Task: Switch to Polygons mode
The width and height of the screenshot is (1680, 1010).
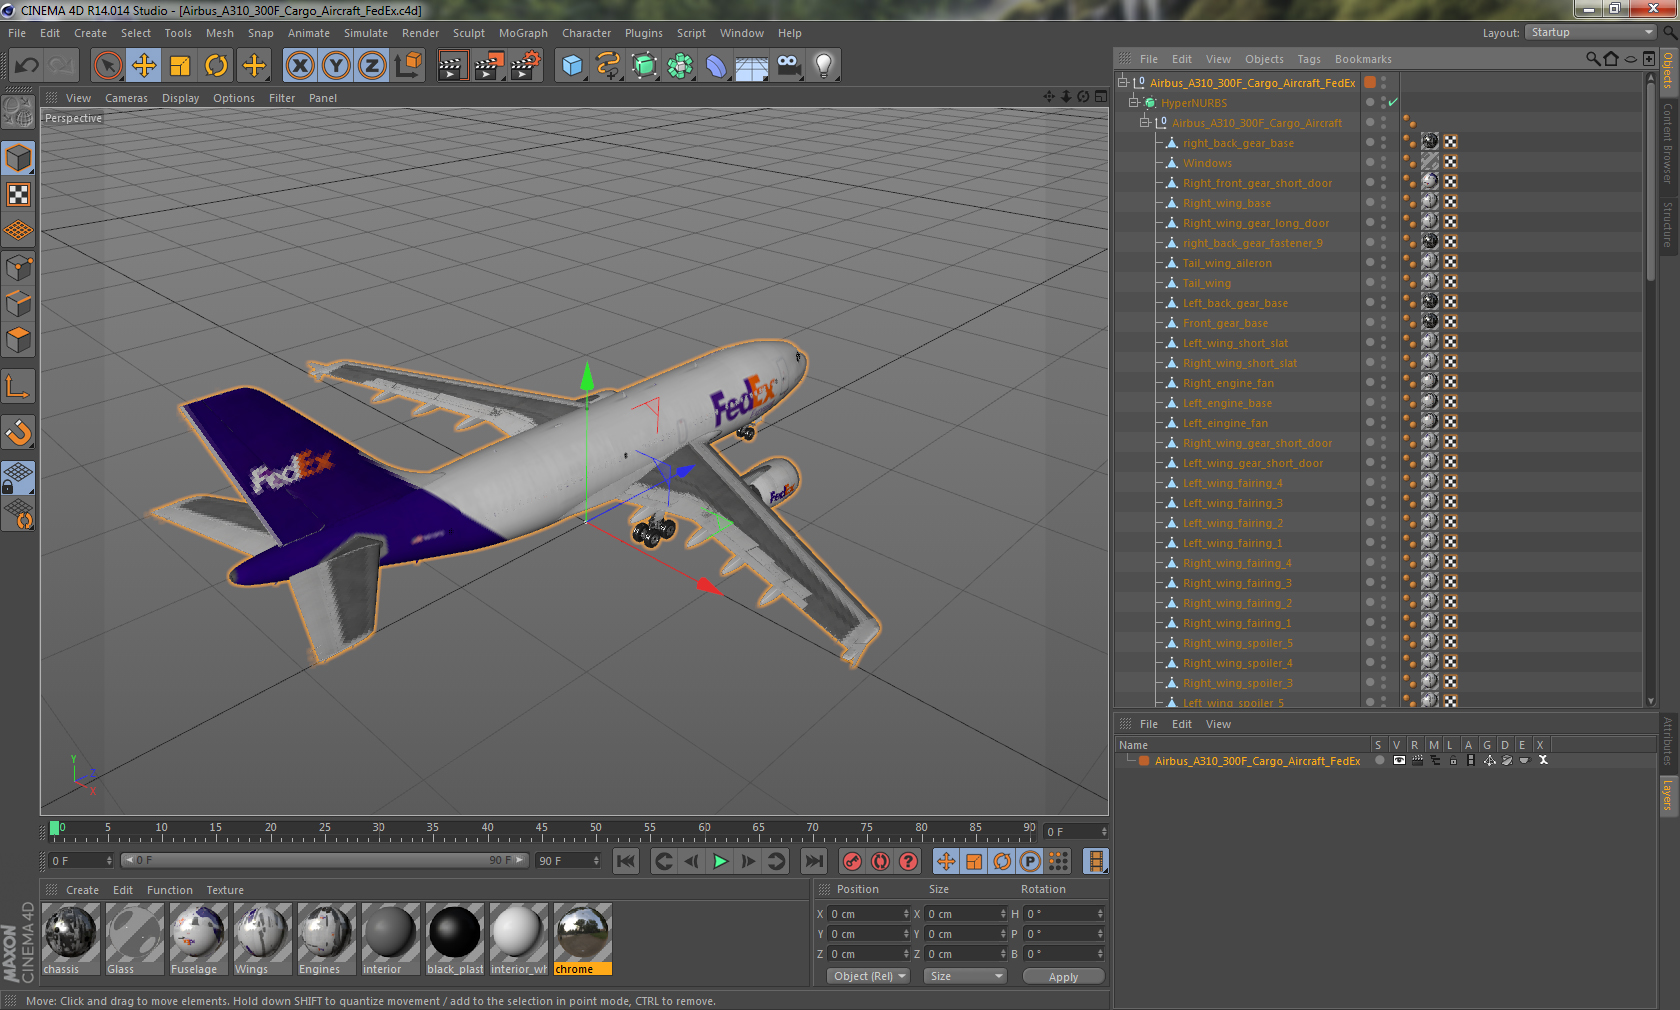Action: coord(19,340)
